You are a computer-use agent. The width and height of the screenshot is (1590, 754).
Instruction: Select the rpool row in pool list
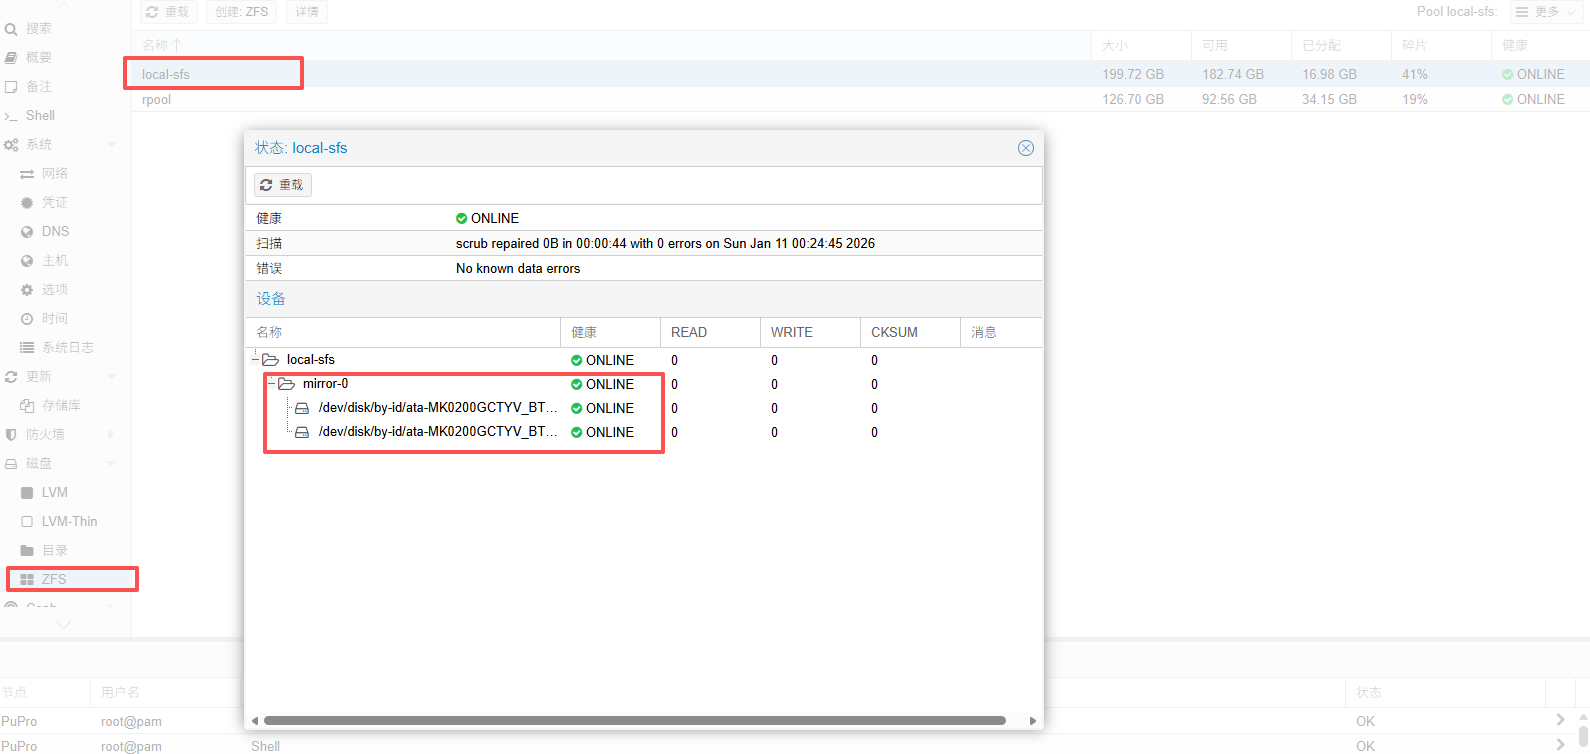[157, 100]
